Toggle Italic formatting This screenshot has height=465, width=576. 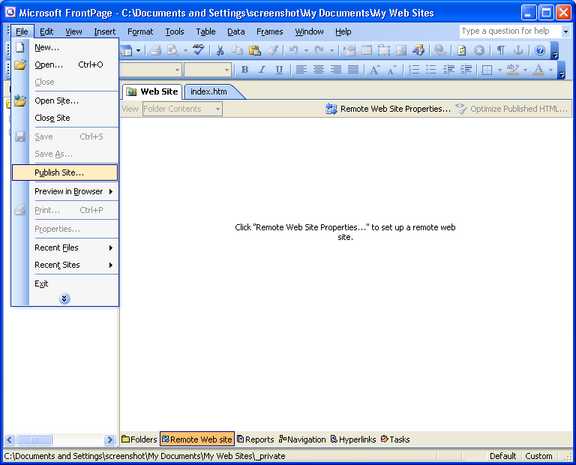[x=262, y=69]
